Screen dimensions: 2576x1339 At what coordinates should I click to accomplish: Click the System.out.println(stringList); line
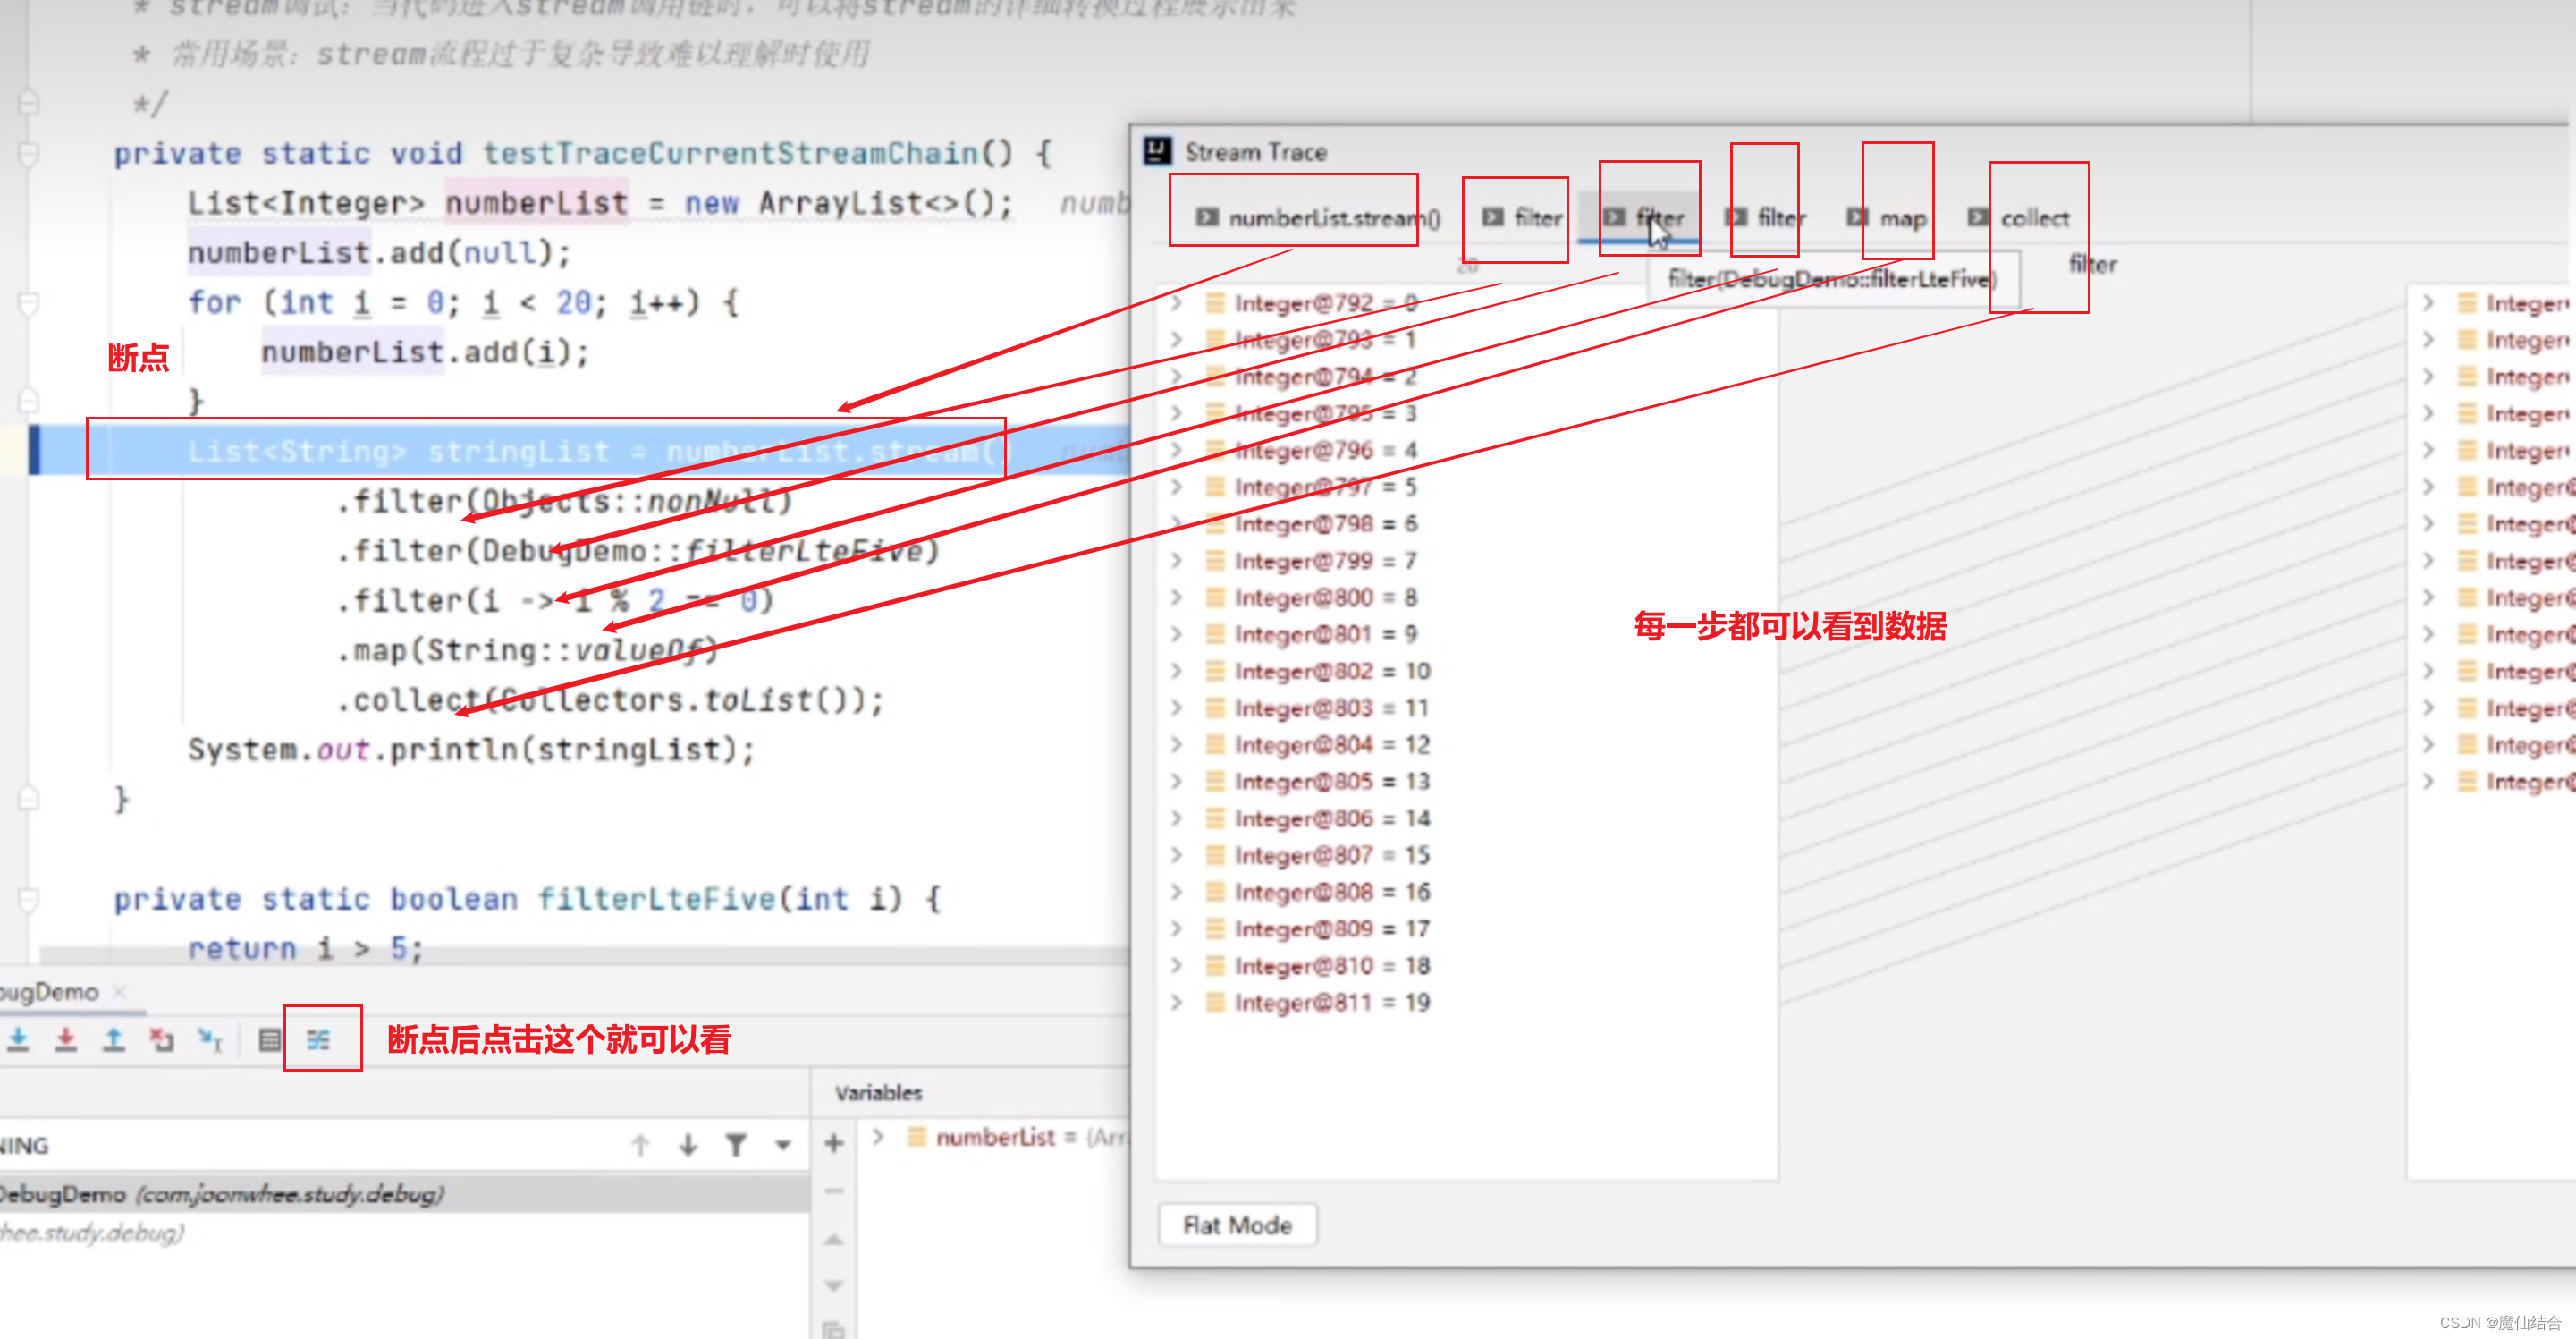point(471,750)
